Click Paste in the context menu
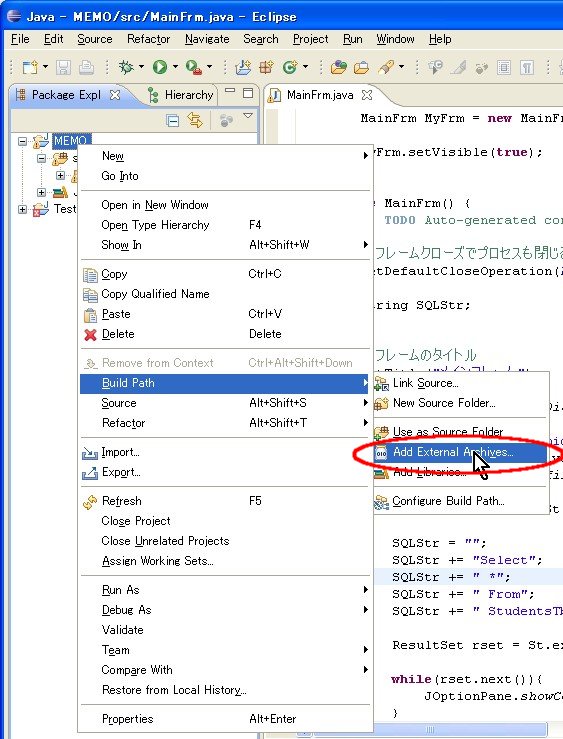This screenshot has width=563, height=739. click(x=225, y=314)
